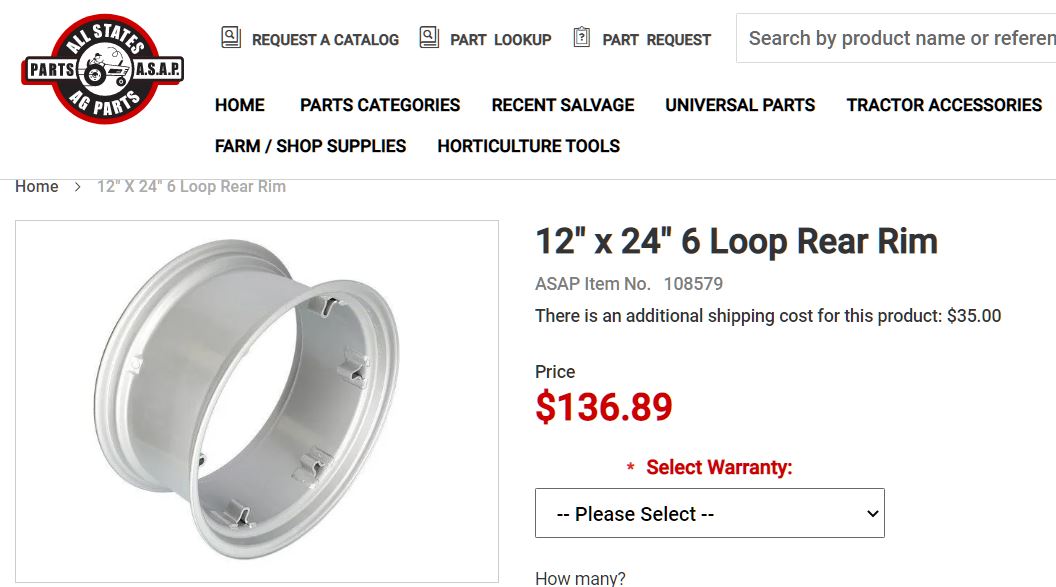Viewport: 1056px width, 587px height.
Task: Open the Home navigation menu item
Action: coord(240,105)
